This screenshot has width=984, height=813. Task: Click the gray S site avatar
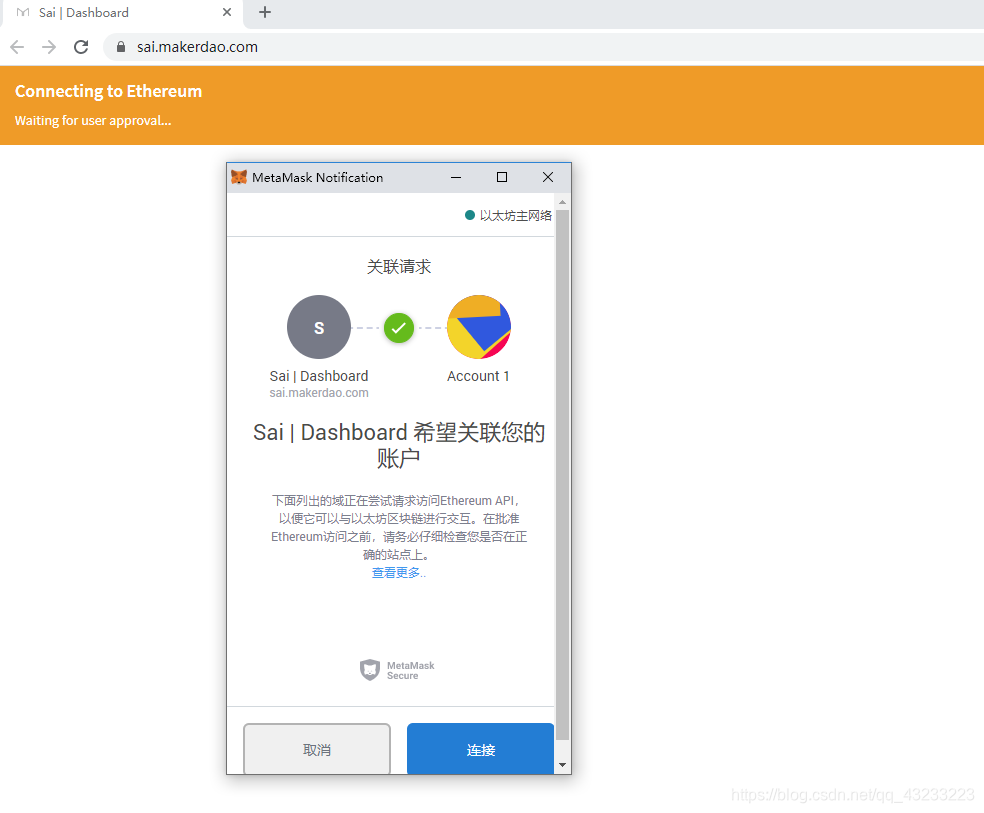(319, 327)
